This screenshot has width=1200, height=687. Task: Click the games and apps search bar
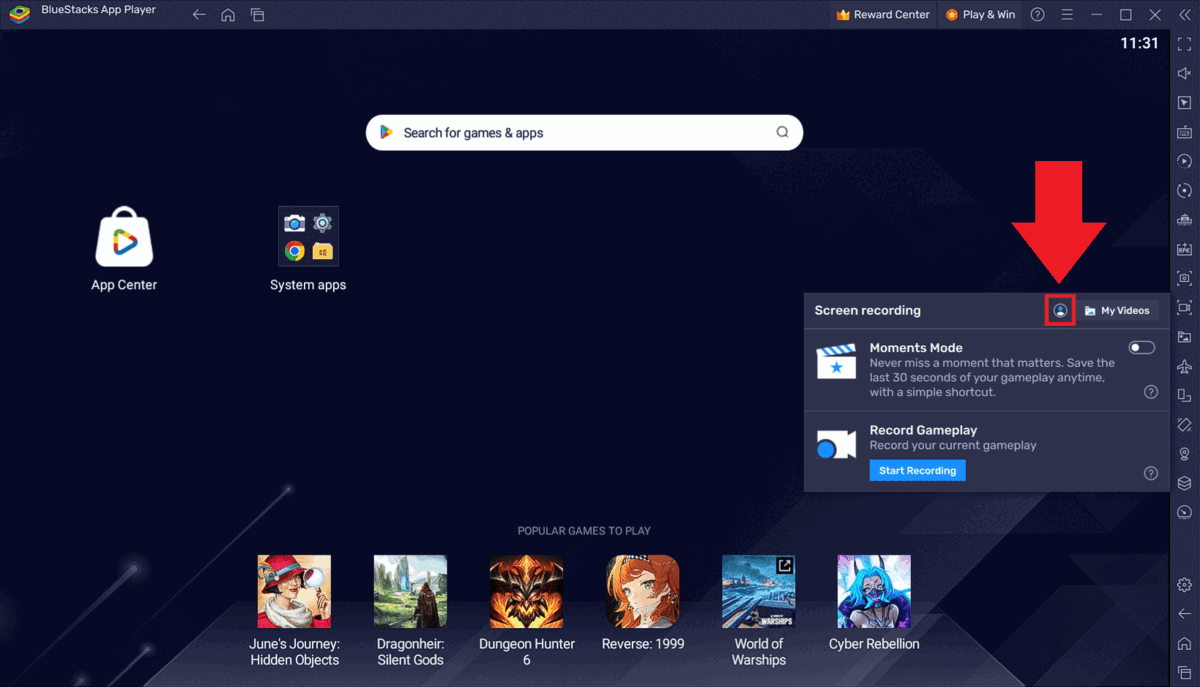[x=584, y=132]
